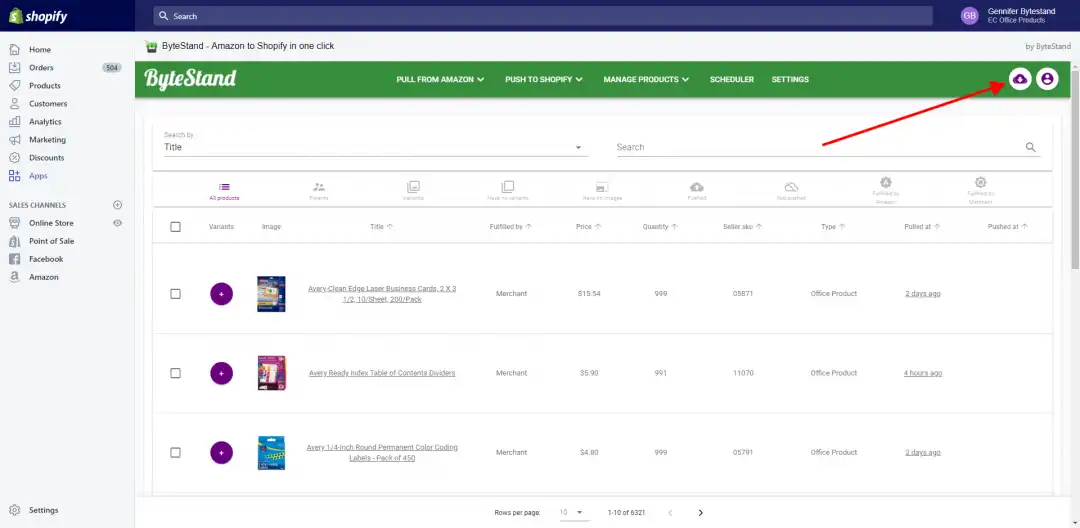The height and width of the screenshot is (528, 1080).
Task: Open Apps in the sidebar
Action: click(x=38, y=176)
